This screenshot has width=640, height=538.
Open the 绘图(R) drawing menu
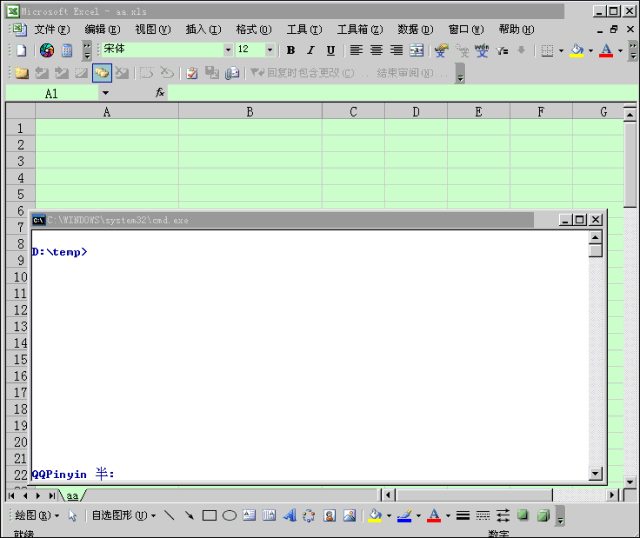tap(37, 516)
